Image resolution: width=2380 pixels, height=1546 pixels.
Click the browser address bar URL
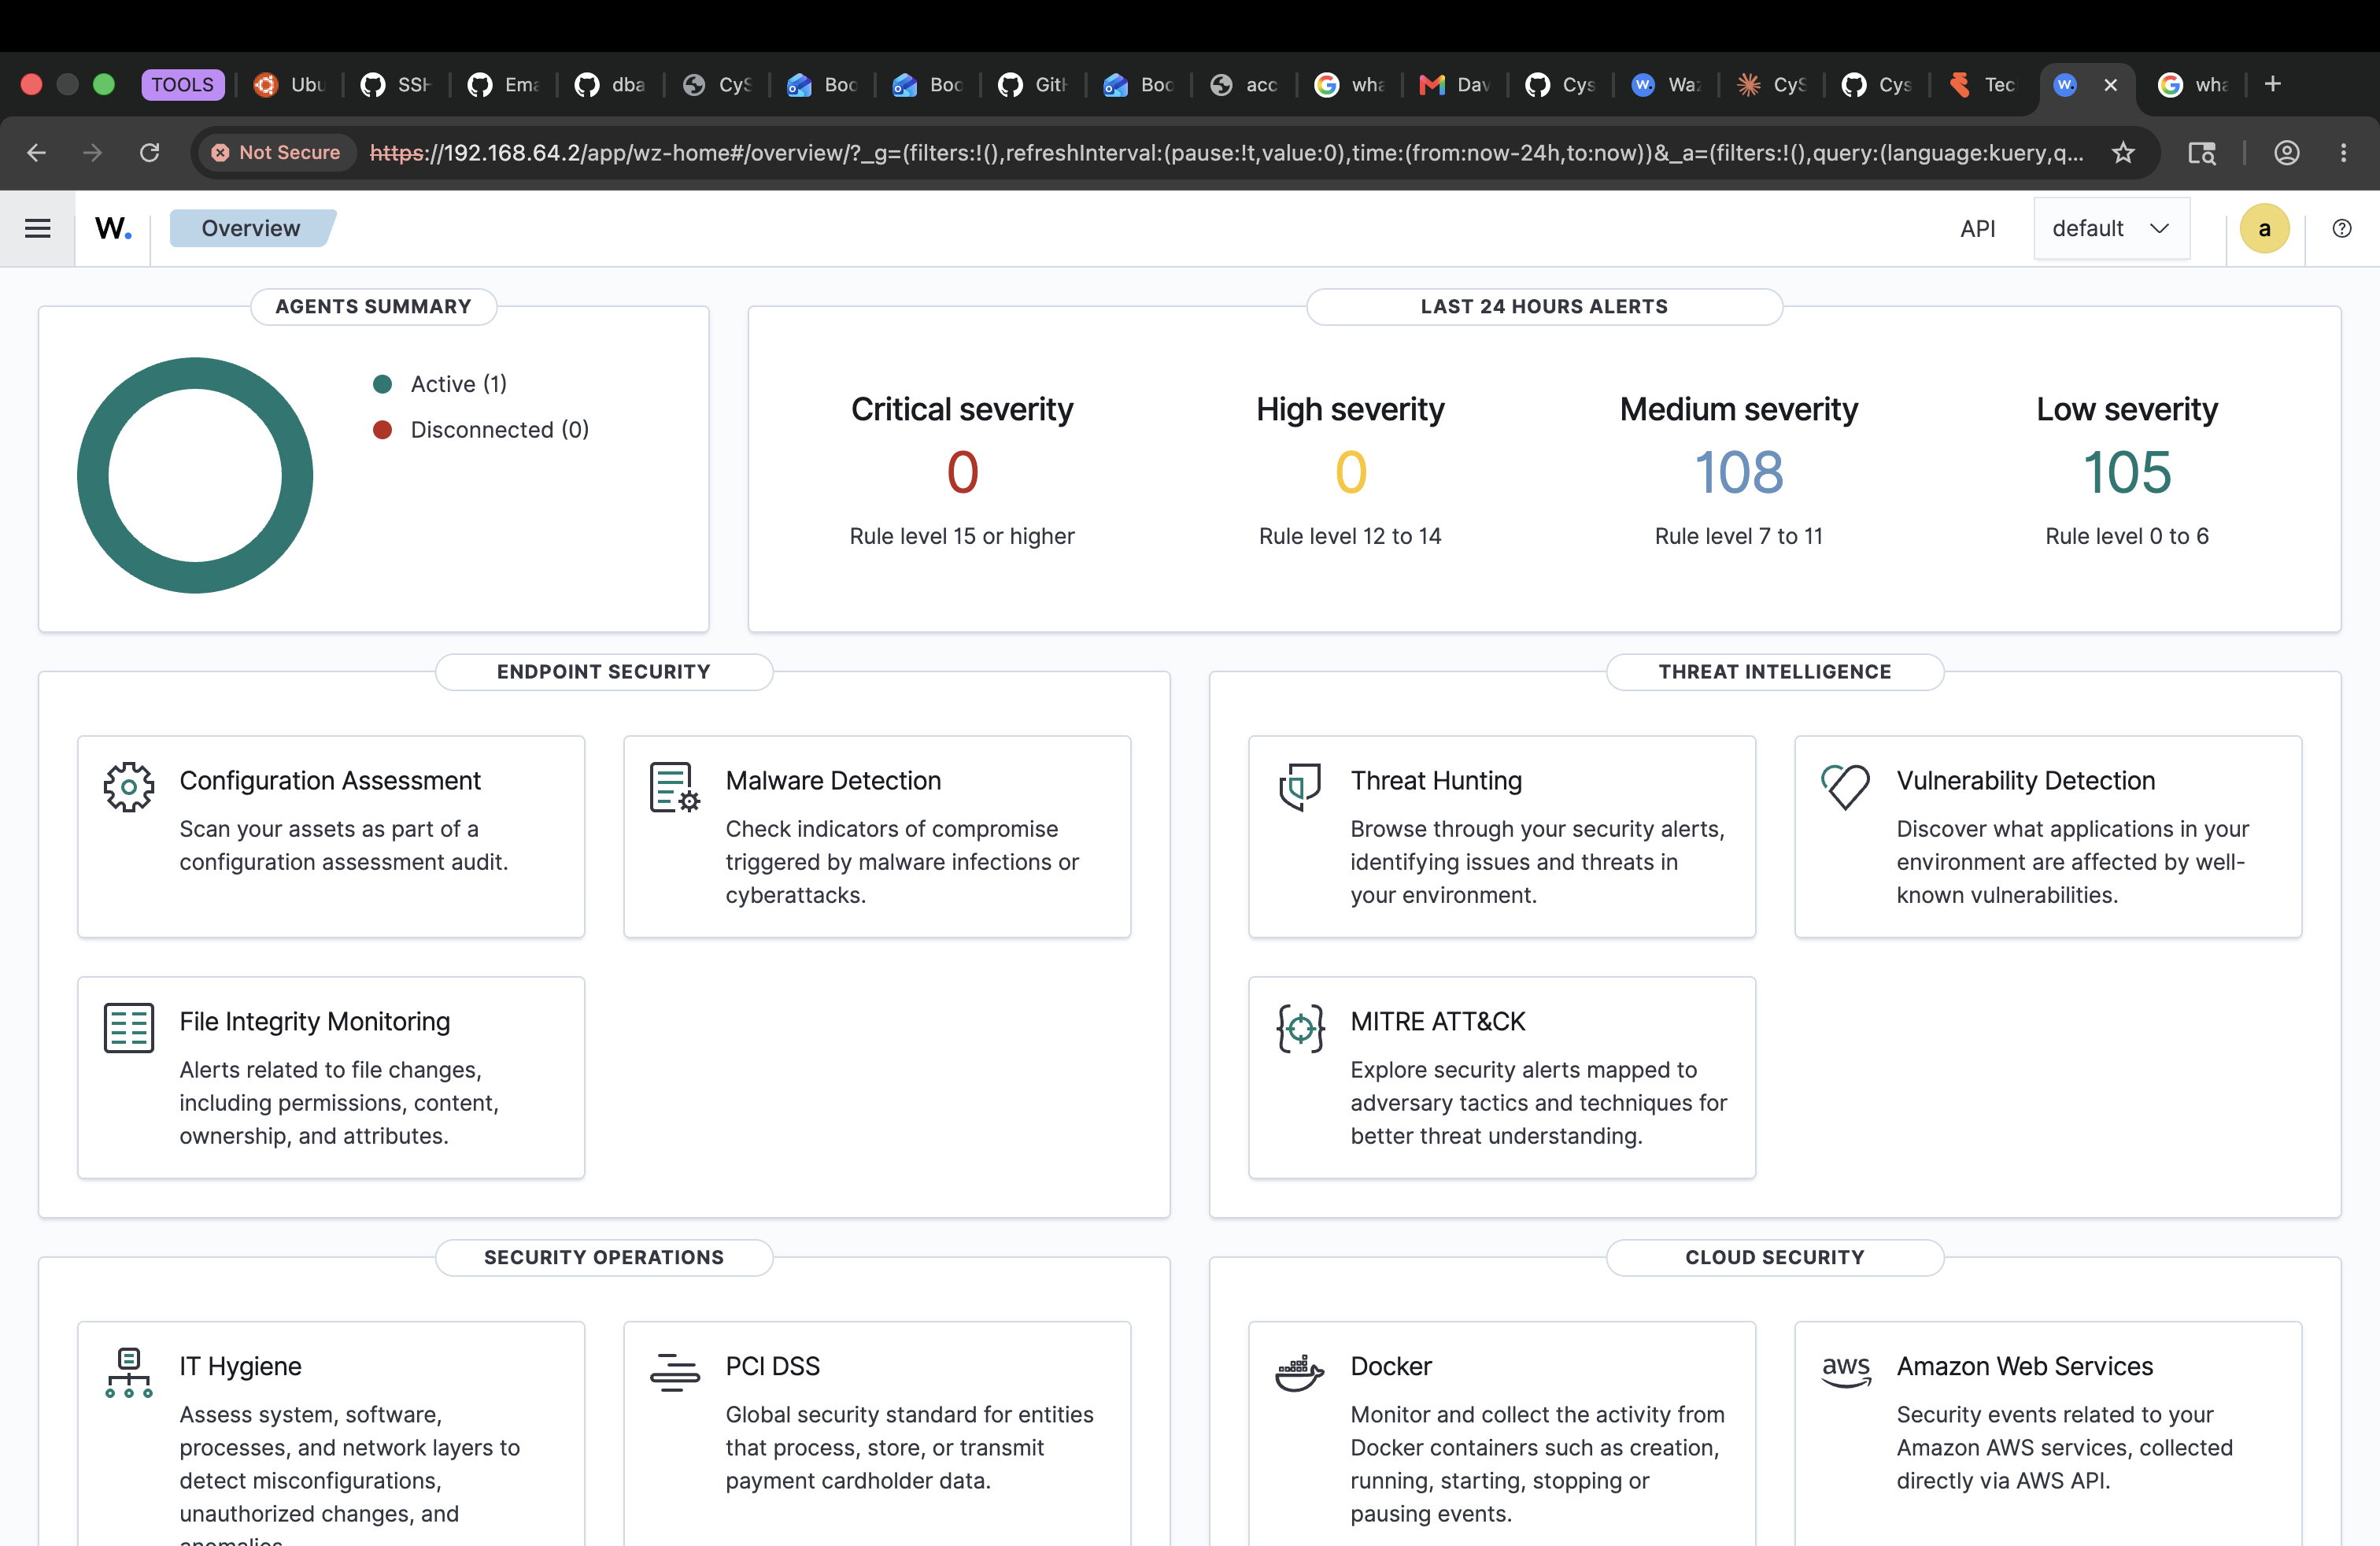pos(1227,152)
